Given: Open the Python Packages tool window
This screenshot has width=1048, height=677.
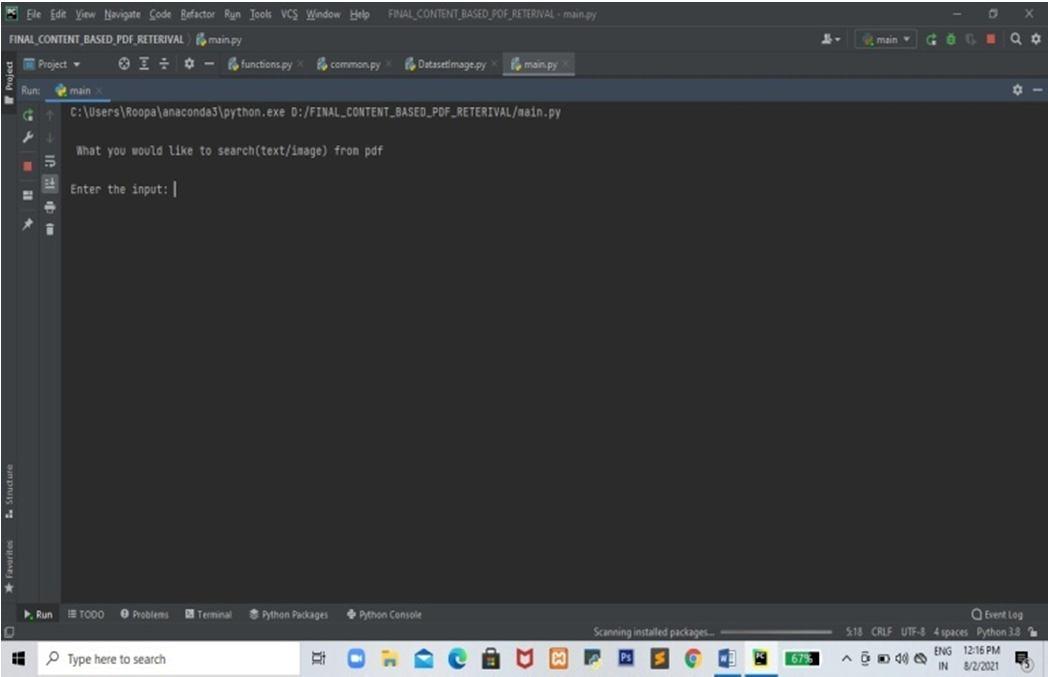Looking at the screenshot, I should click(288, 614).
